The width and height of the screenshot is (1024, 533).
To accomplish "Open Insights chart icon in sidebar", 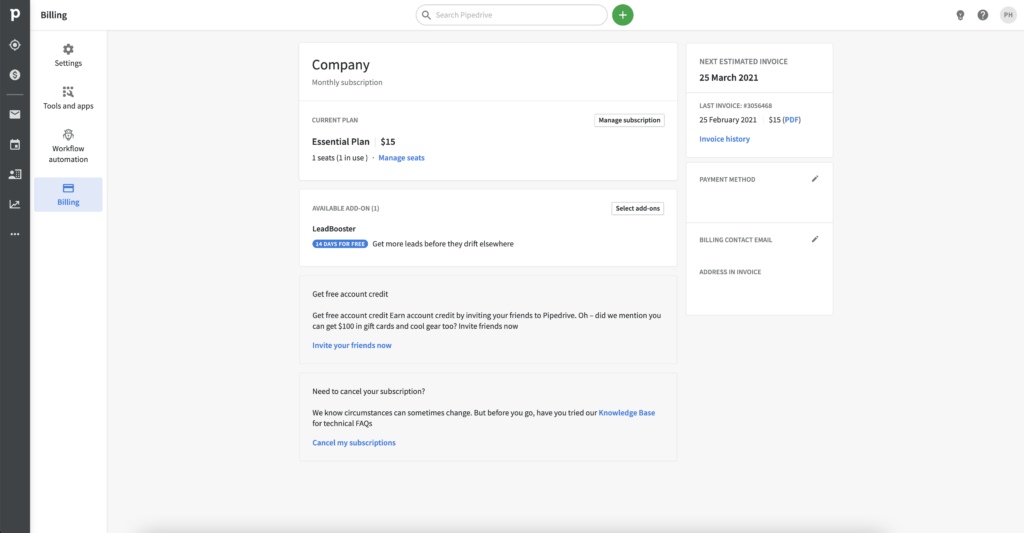I will [x=14, y=204].
